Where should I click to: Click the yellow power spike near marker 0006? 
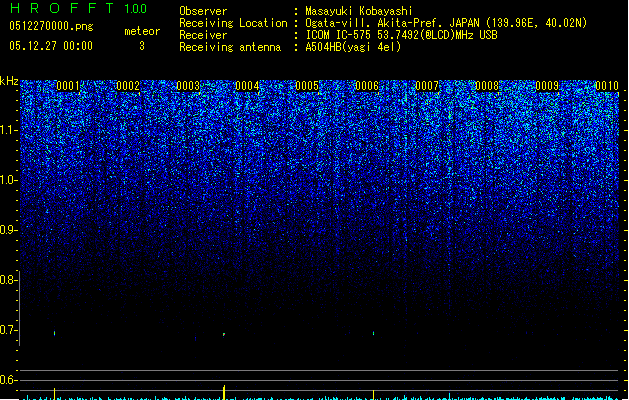(x=373, y=395)
